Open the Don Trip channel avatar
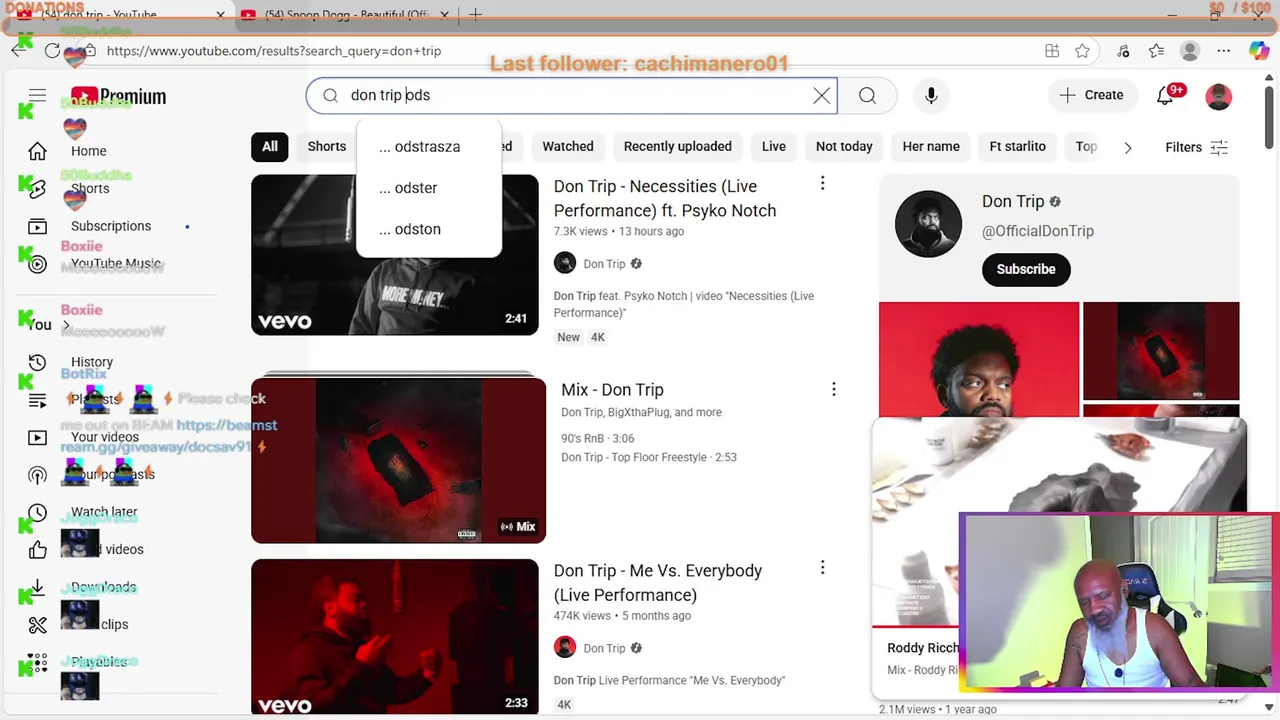Image resolution: width=1280 pixels, height=720 pixels. (x=928, y=224)
